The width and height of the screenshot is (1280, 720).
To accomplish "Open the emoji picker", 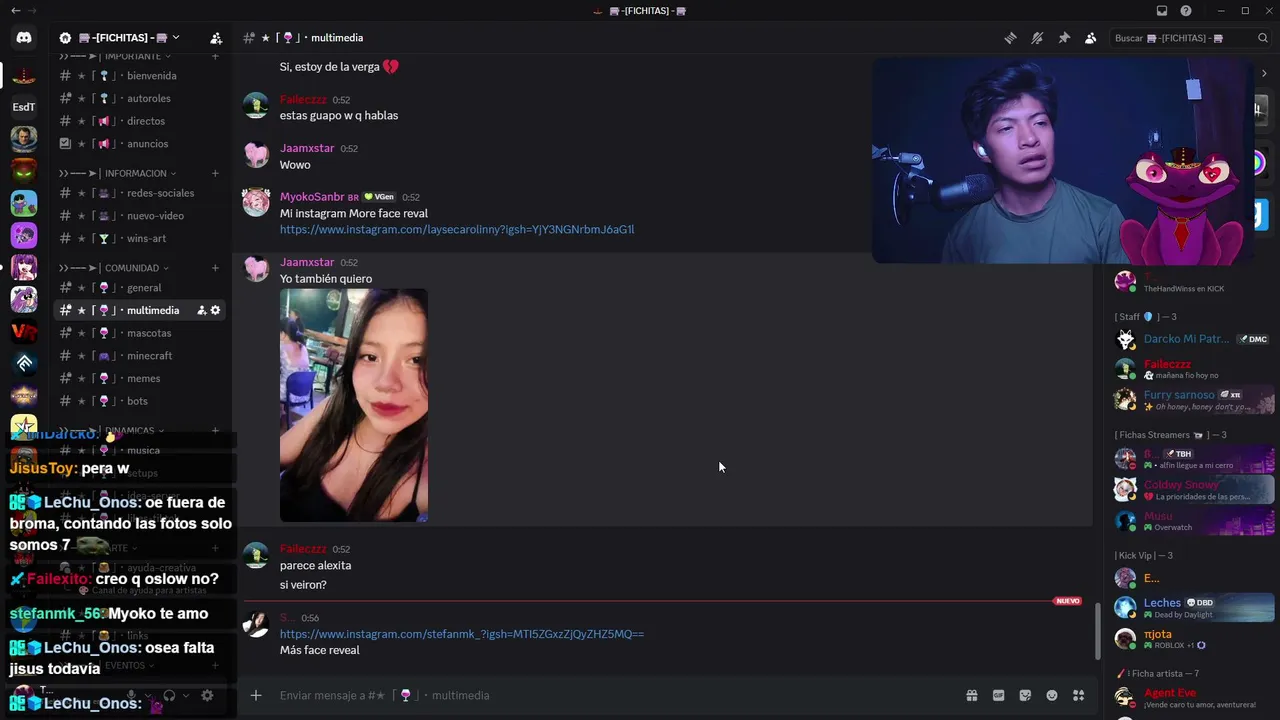I will [x=1052, y=695].
